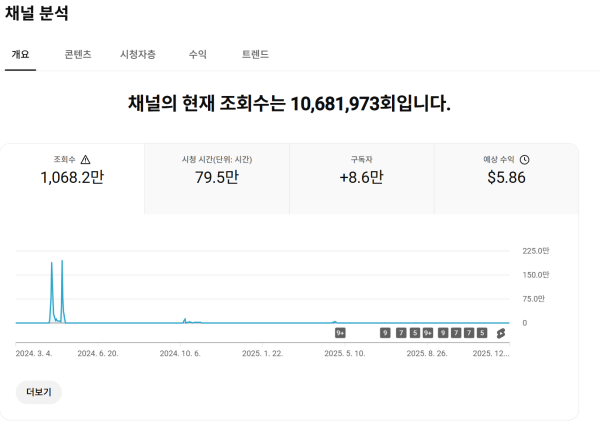This screenshot has width=600, height=433.
Task: Open the second 9+ marker on timeline
Action: click(428, 333)
